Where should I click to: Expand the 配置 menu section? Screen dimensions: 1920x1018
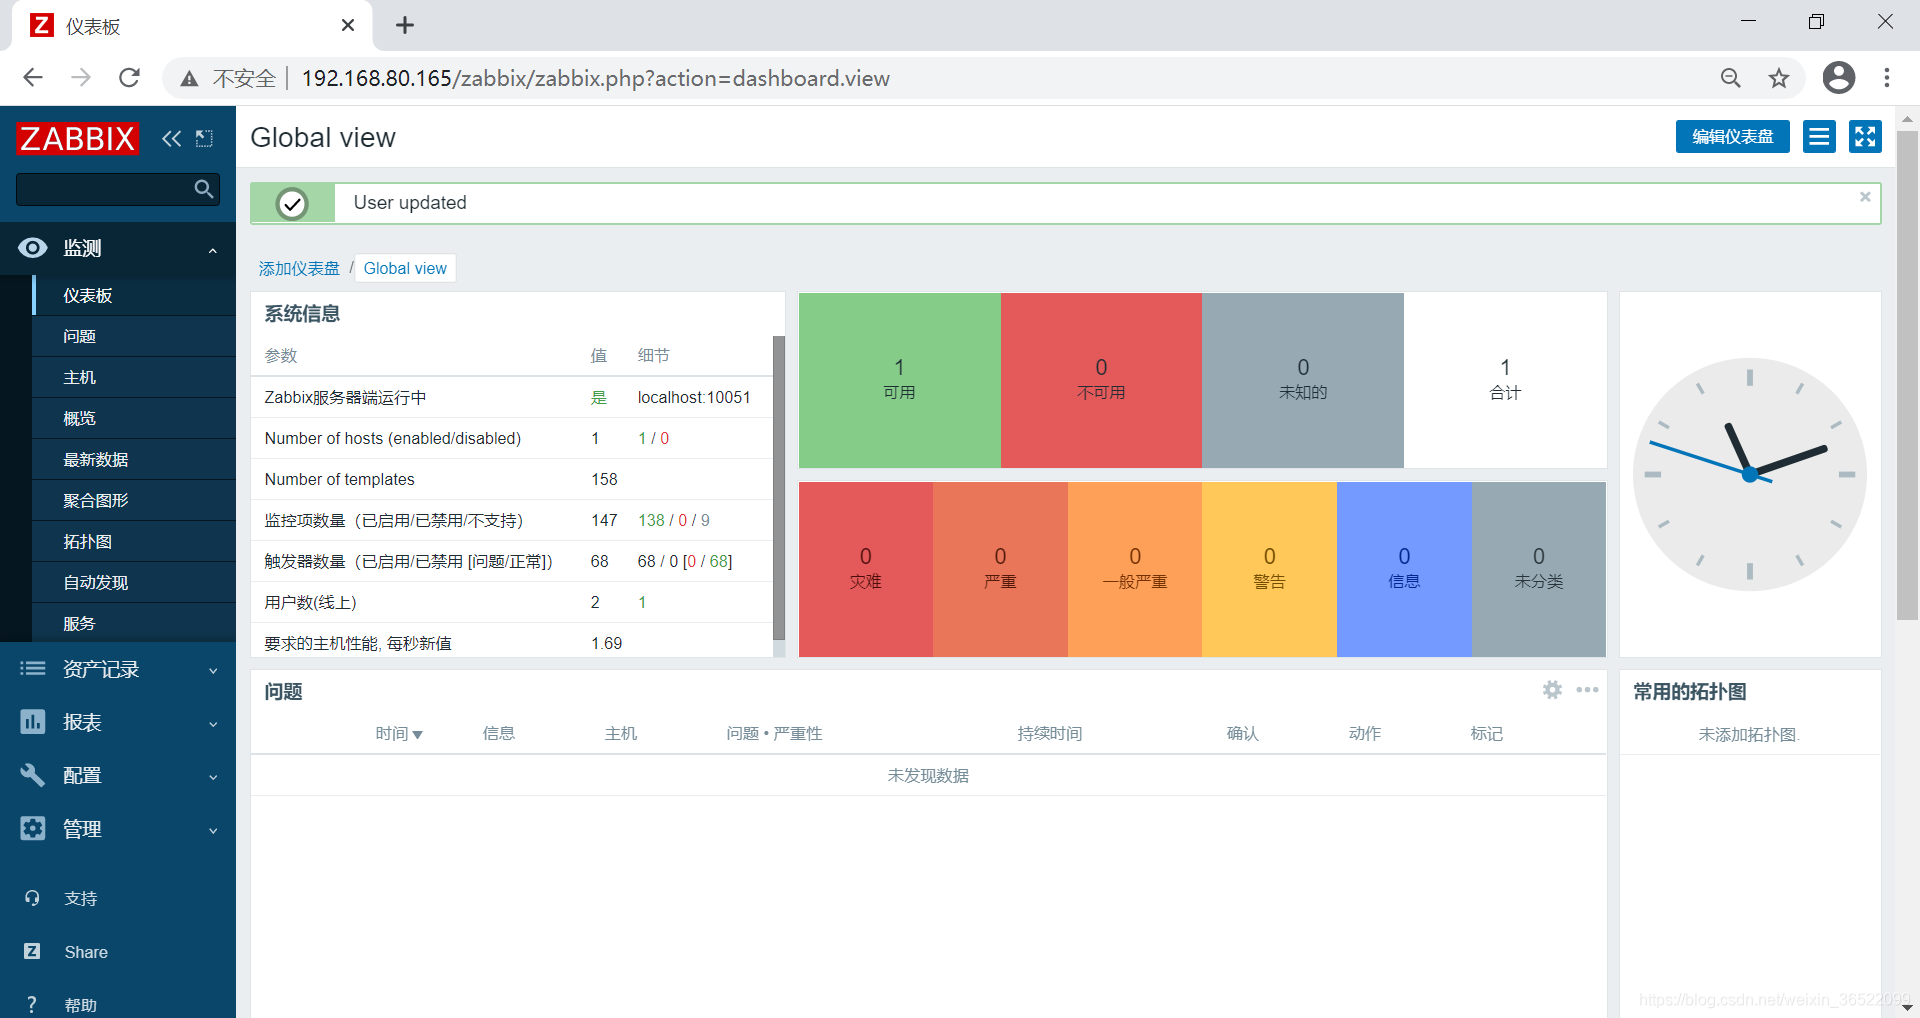(x=213, y=777)
